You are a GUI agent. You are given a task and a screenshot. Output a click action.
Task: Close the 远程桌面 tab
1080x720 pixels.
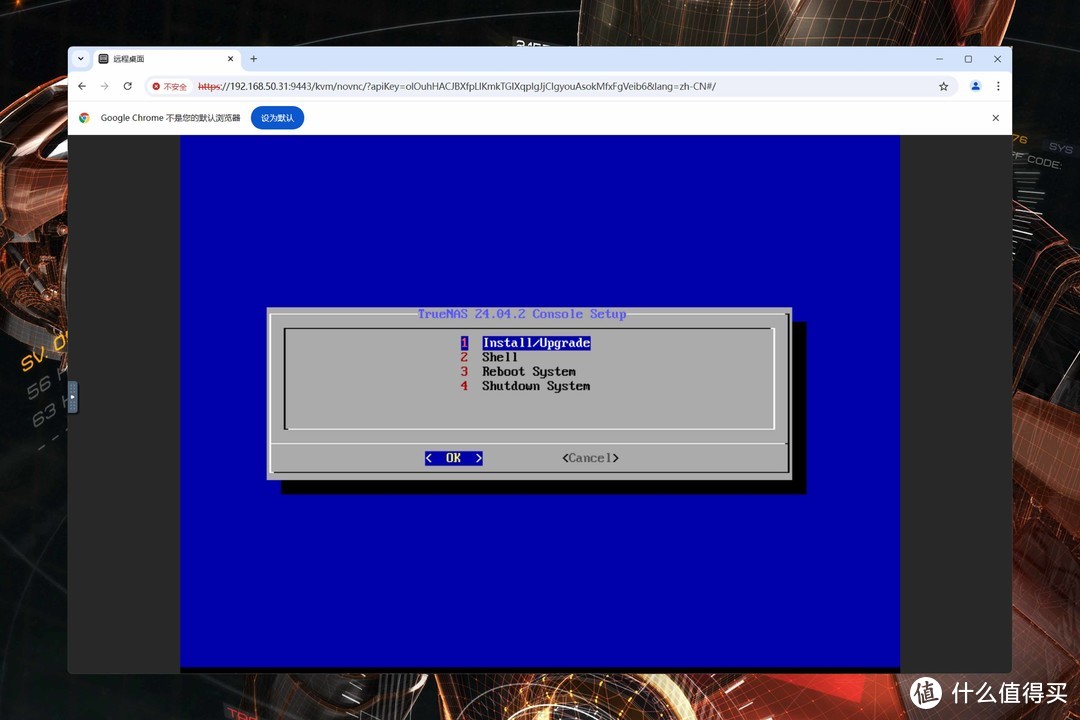tap(230, 59)
